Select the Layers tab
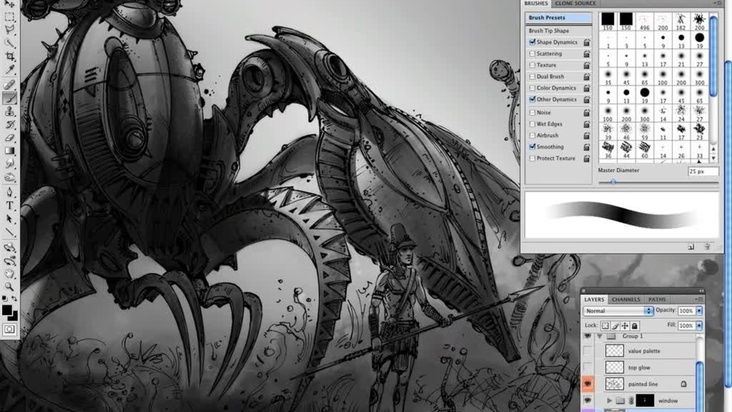732x412 pixels. click(594, 300)
